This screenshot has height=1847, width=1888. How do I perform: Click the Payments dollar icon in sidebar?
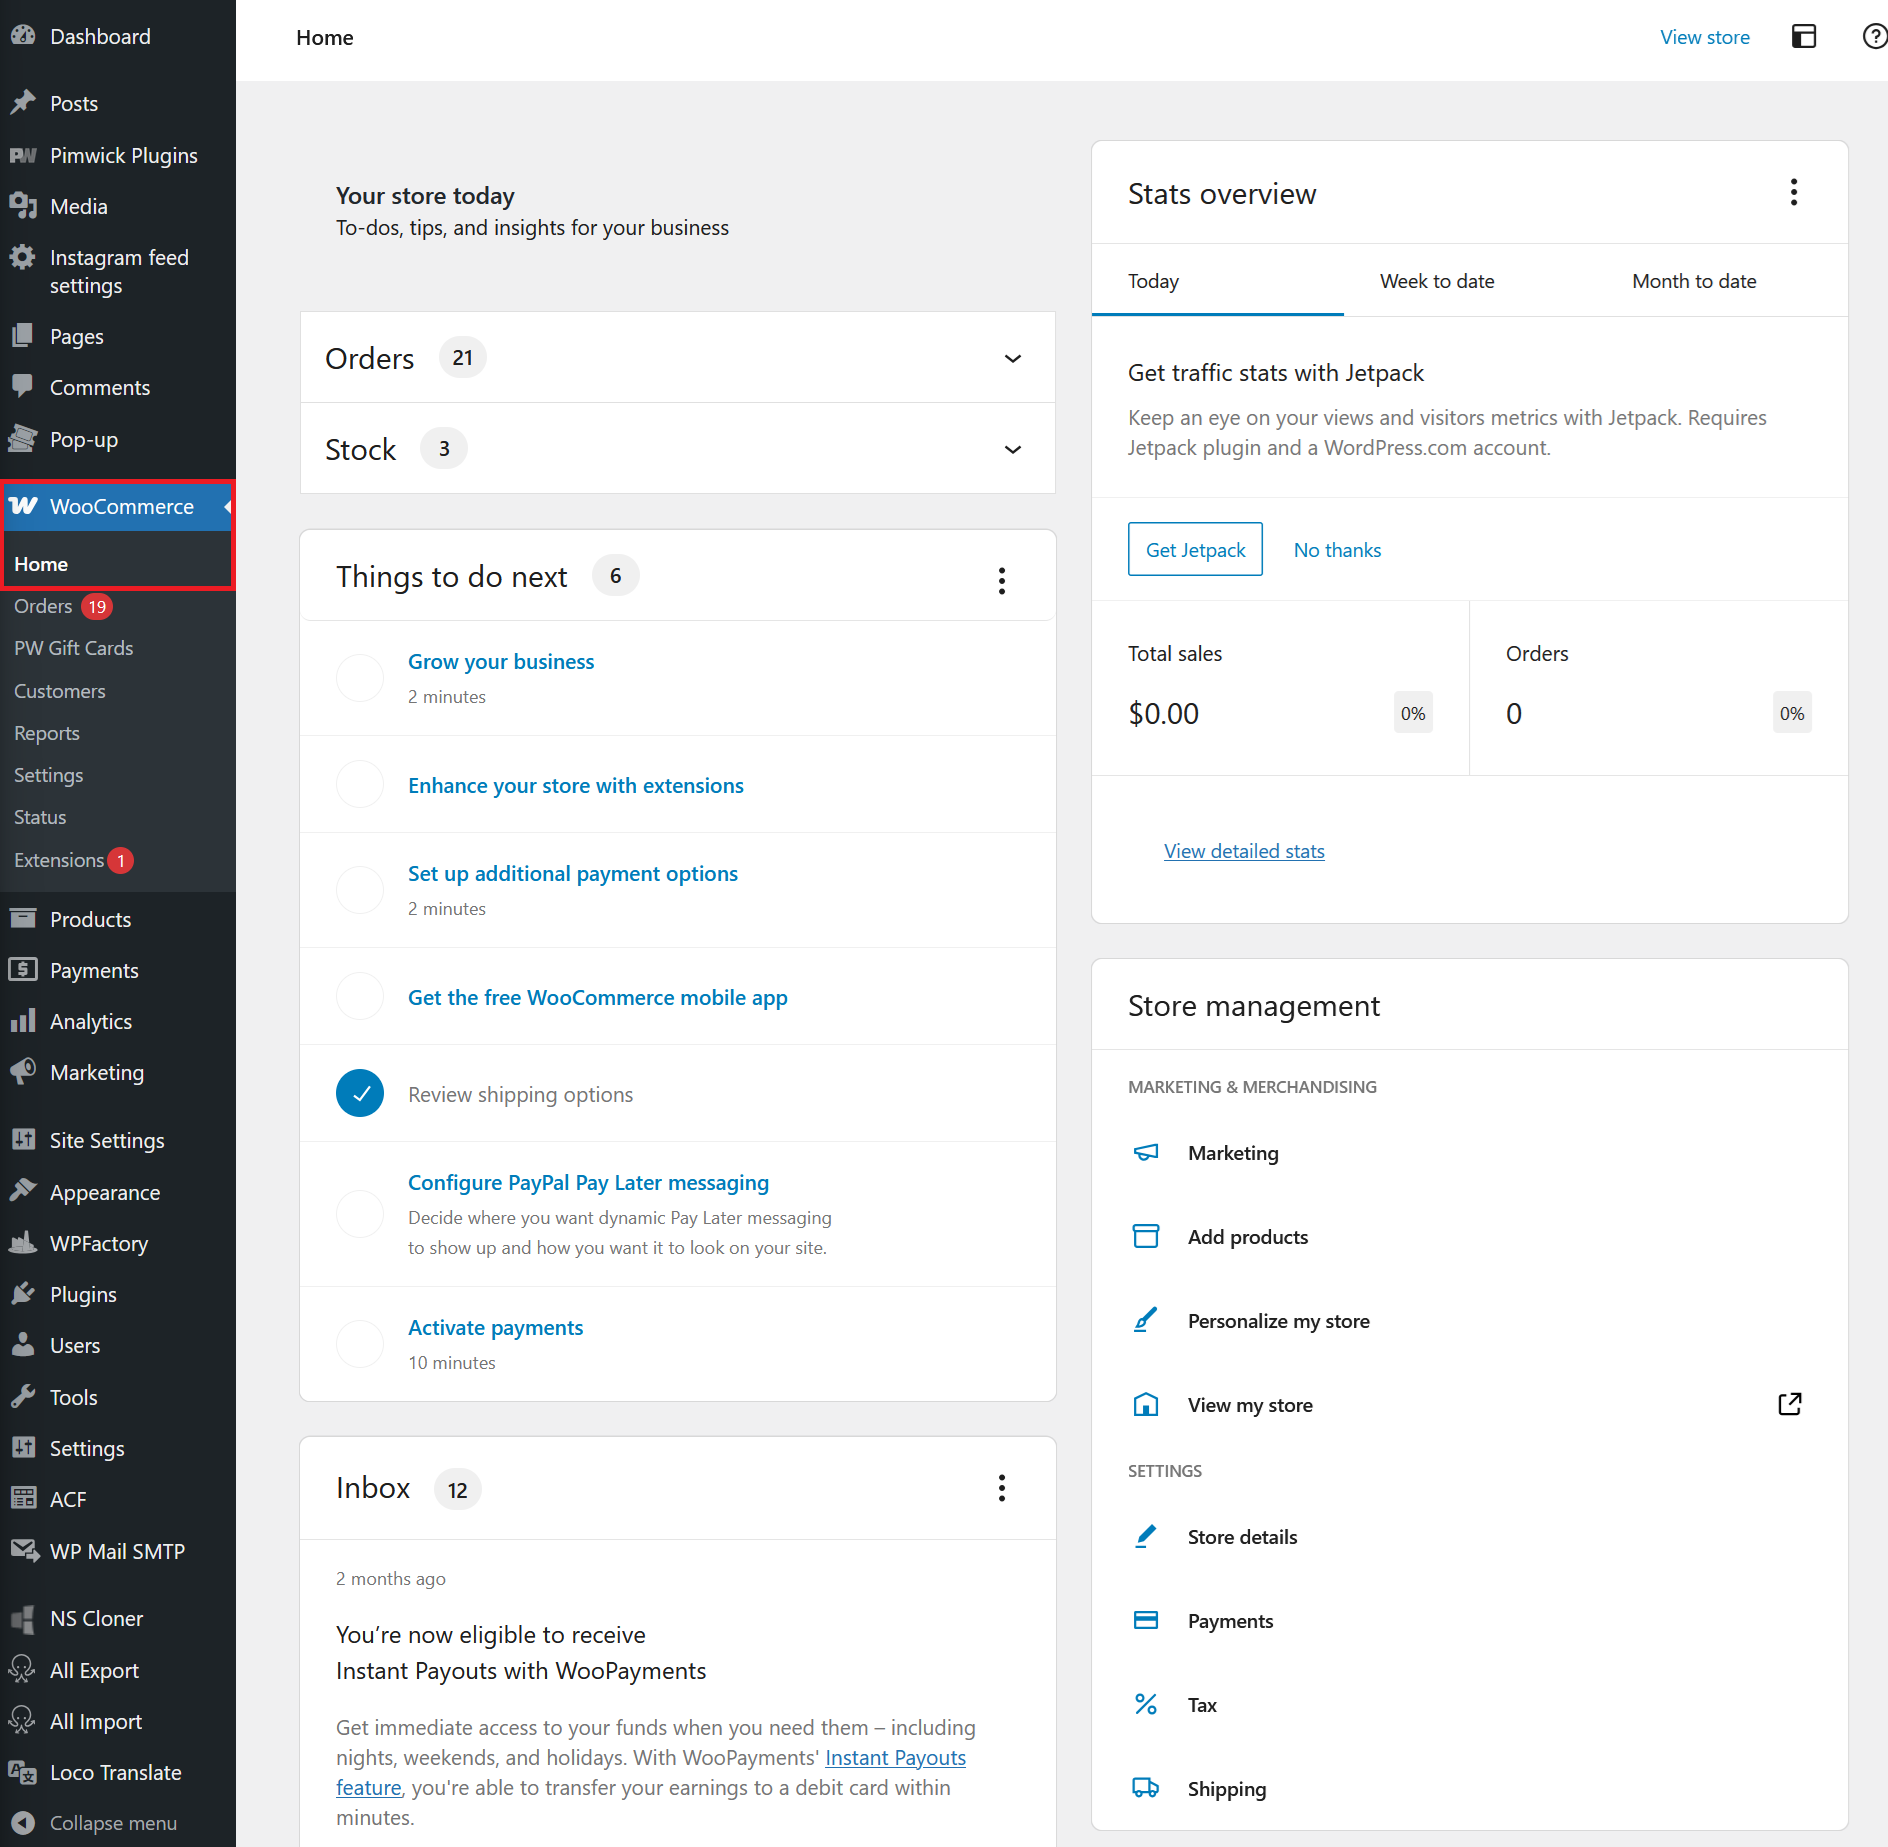pyautogui.click(x=23, y=970)
